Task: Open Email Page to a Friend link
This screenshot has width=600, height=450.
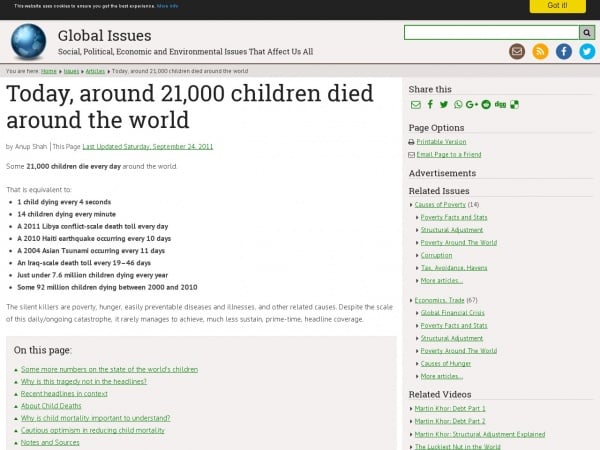Action: click(x=449, y=155)
